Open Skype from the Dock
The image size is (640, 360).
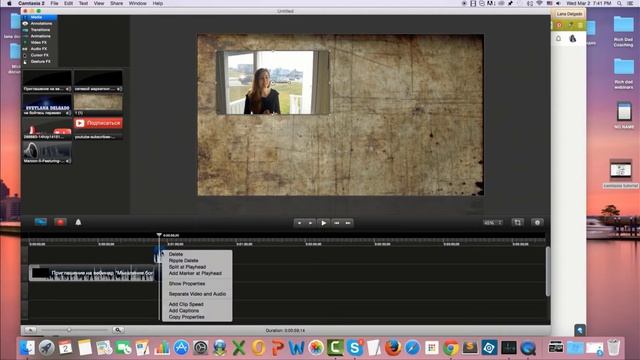coord(355,348)
